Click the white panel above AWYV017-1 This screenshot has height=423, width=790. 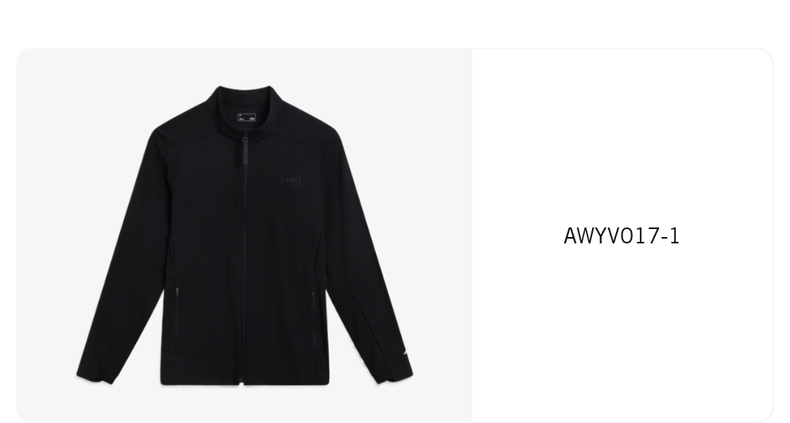coord(622,136)
